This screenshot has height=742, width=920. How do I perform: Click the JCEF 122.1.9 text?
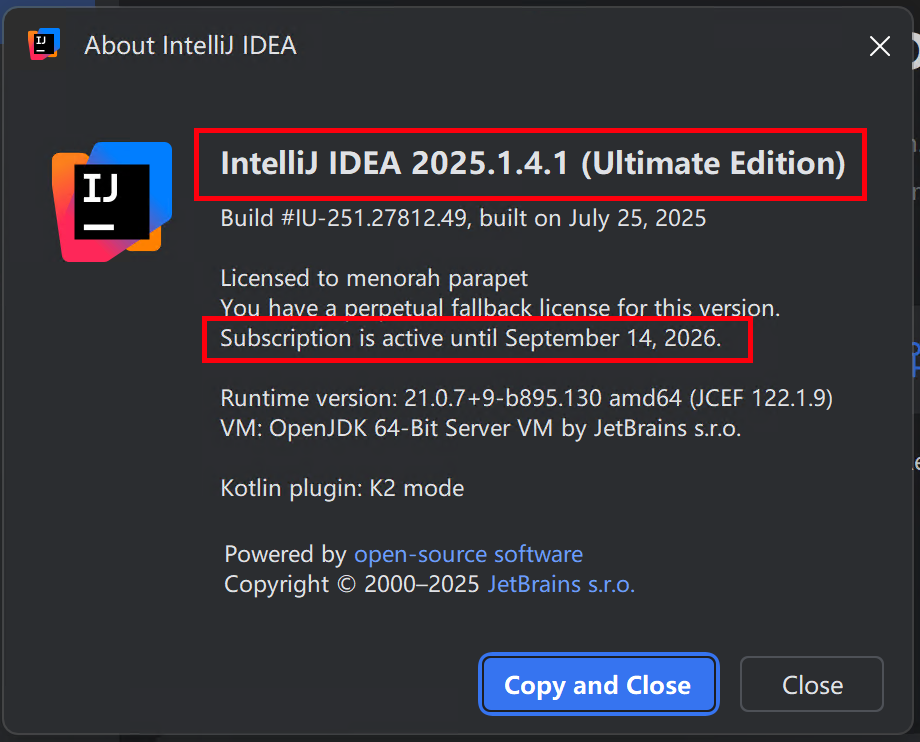(x=761, y=399)
